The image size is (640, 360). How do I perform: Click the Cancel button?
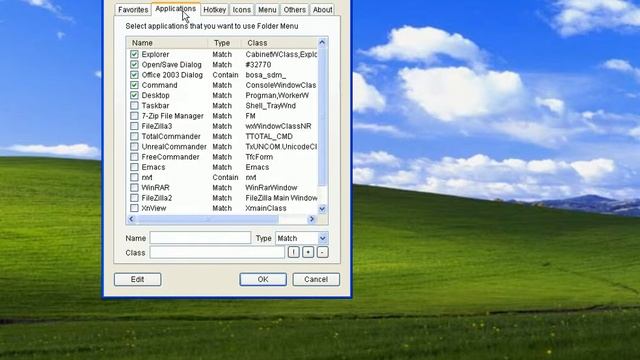[x=316, y=279]
